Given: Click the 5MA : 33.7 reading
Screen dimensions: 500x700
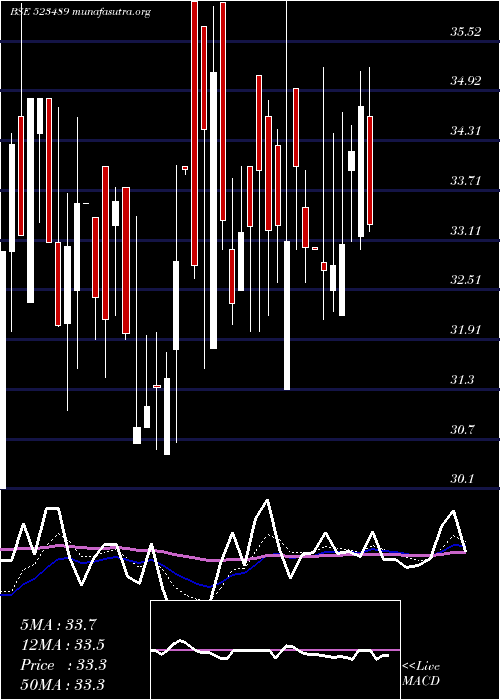Looking at the screenshot, I should (58, 625).
